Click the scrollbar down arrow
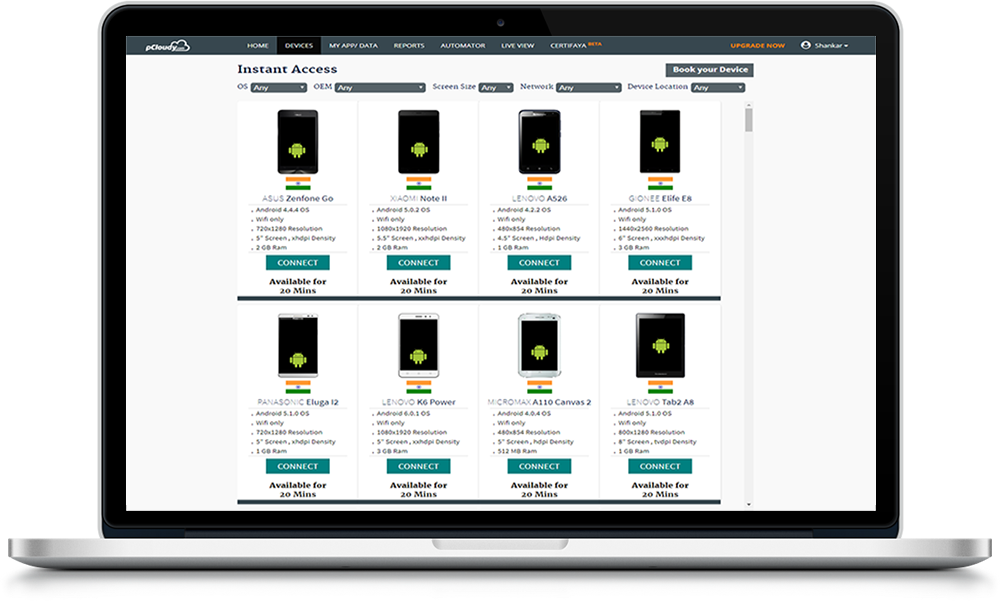Screen dimensions: 1000x604 pos(749,505)
